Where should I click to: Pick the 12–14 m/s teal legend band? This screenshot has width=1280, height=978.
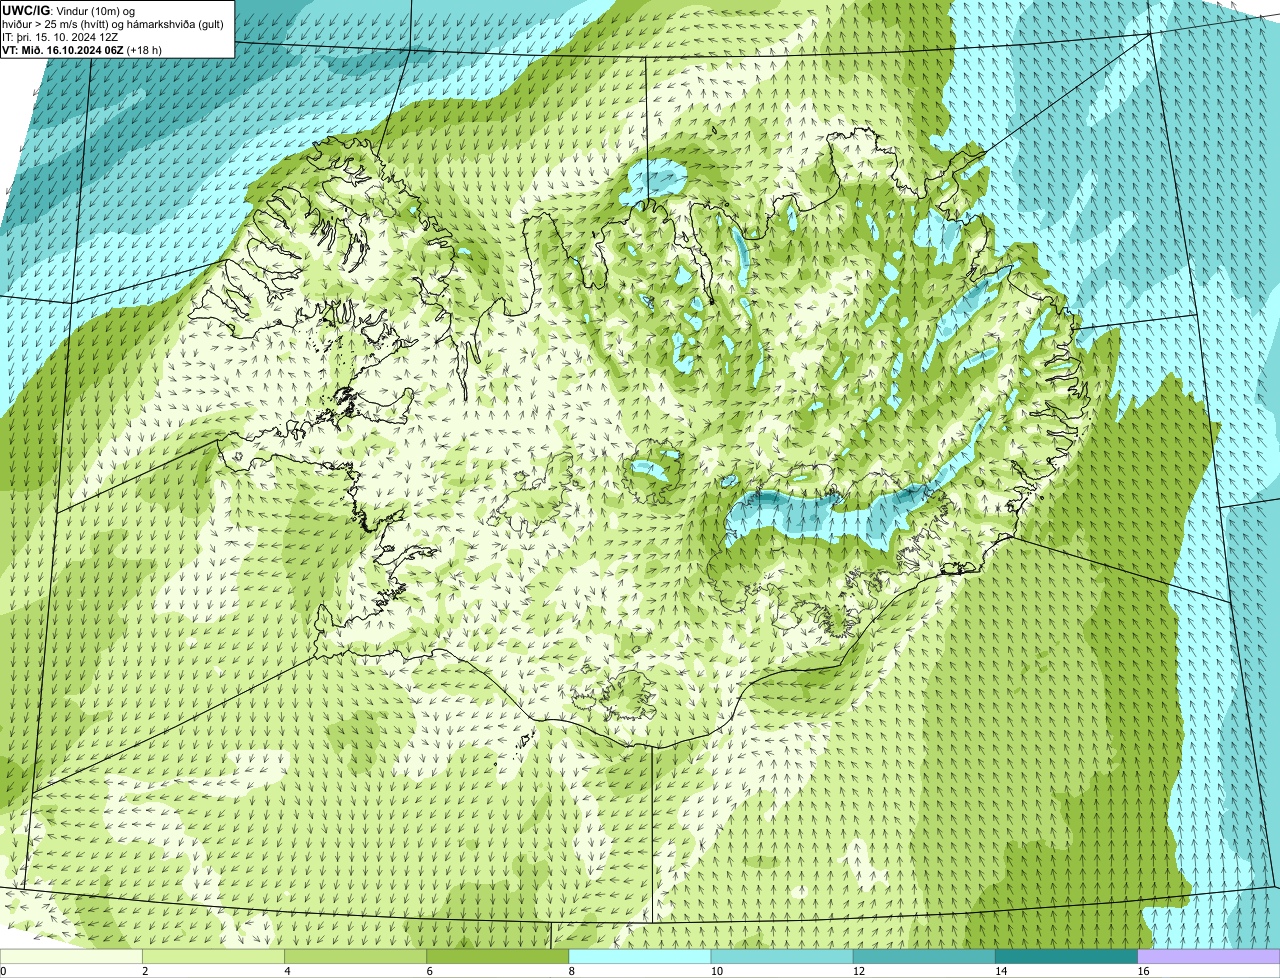(x=924, y=956)
